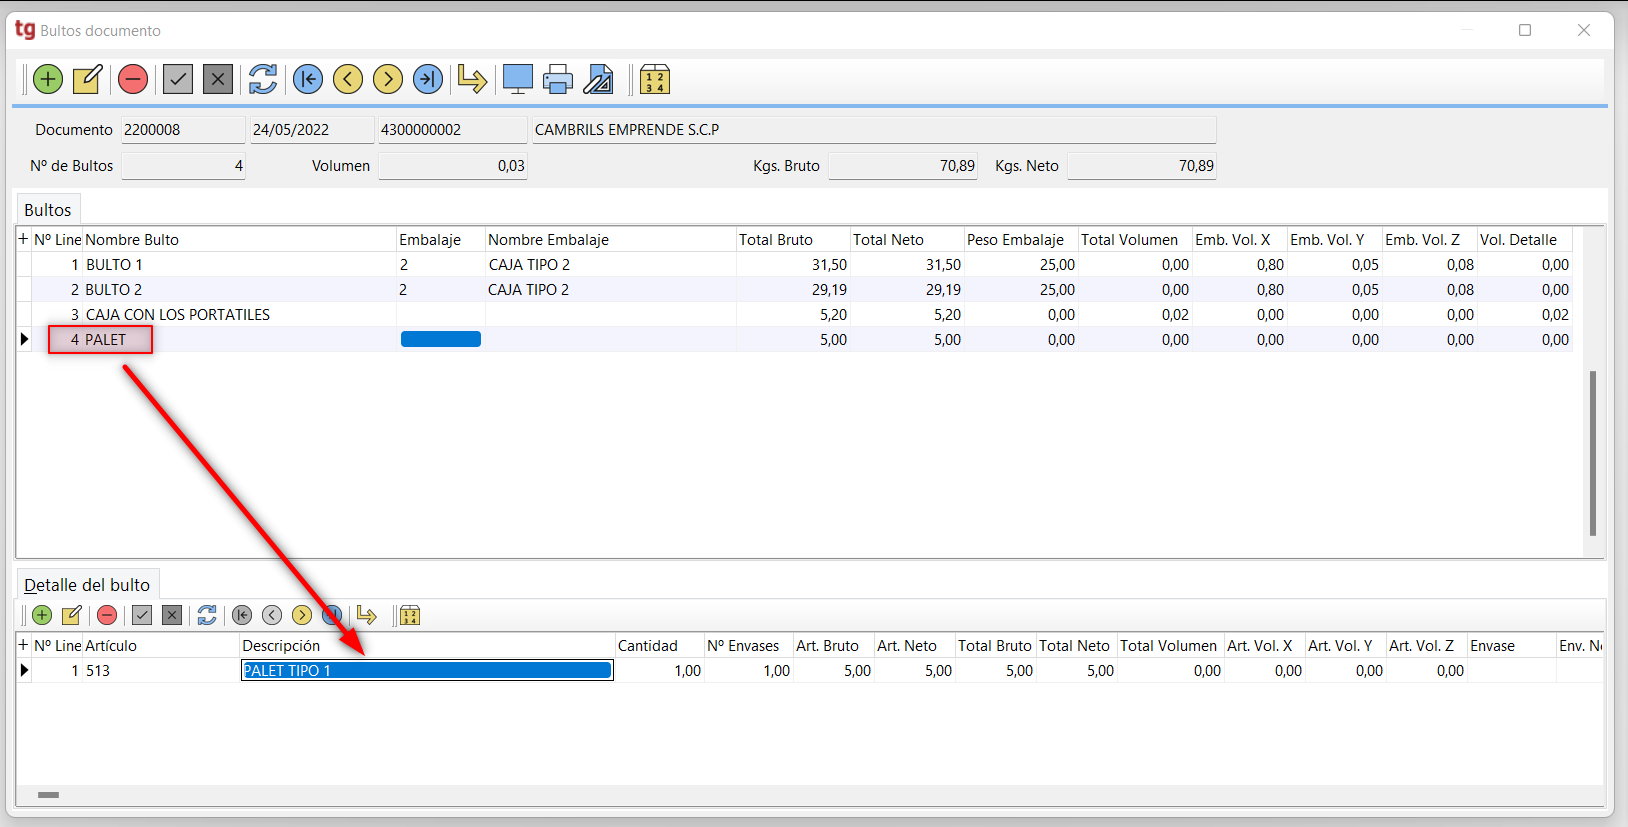This screenshot has width=1628, height=827.
Task: Sort by the Cantidad column header
Action: [x=659, y=646]
